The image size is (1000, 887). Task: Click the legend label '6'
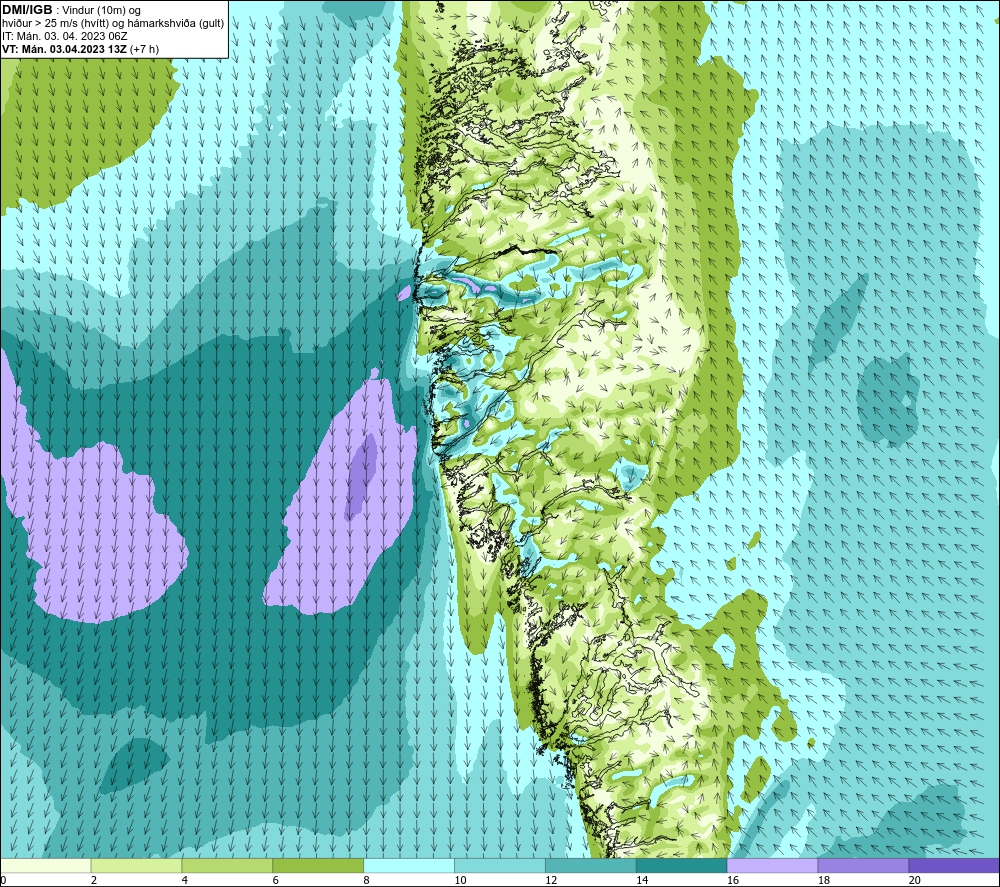[276, 881]
